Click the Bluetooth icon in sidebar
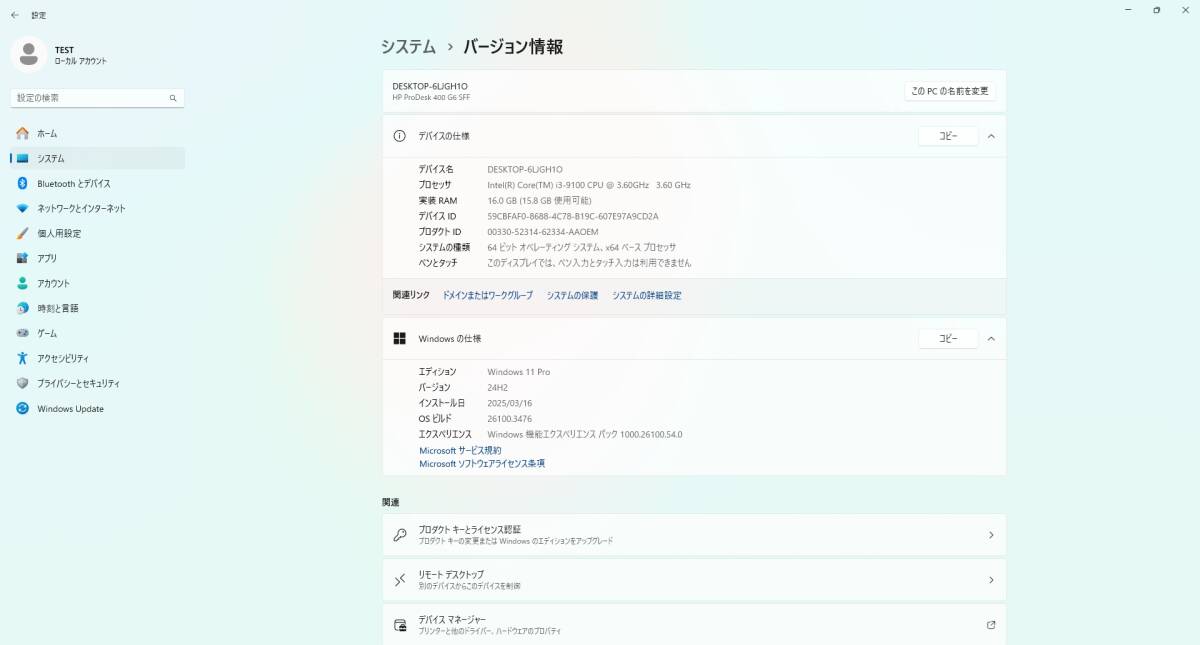Screen dimensions: 1200x645 tap(22, 183)
